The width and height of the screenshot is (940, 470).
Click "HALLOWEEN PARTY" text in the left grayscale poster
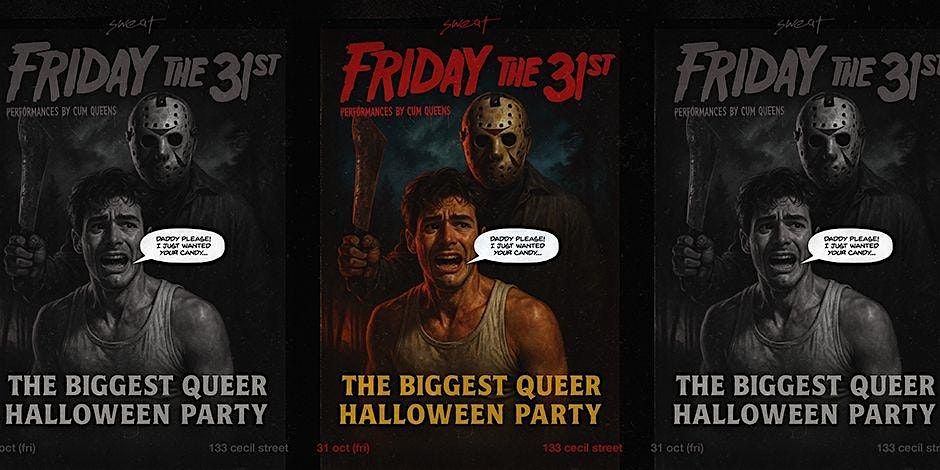click(135, 414)
